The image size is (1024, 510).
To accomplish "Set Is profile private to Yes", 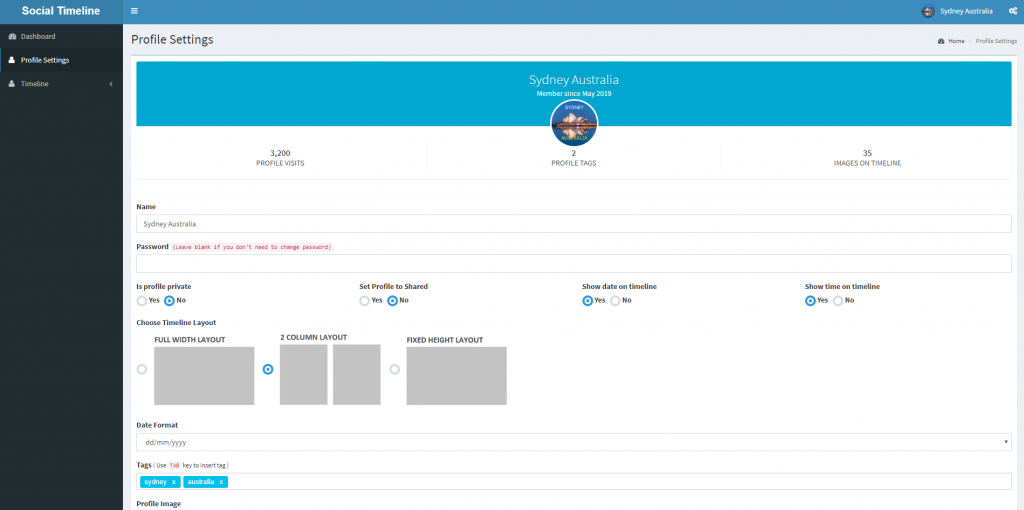I will click(x=142, y=301).
